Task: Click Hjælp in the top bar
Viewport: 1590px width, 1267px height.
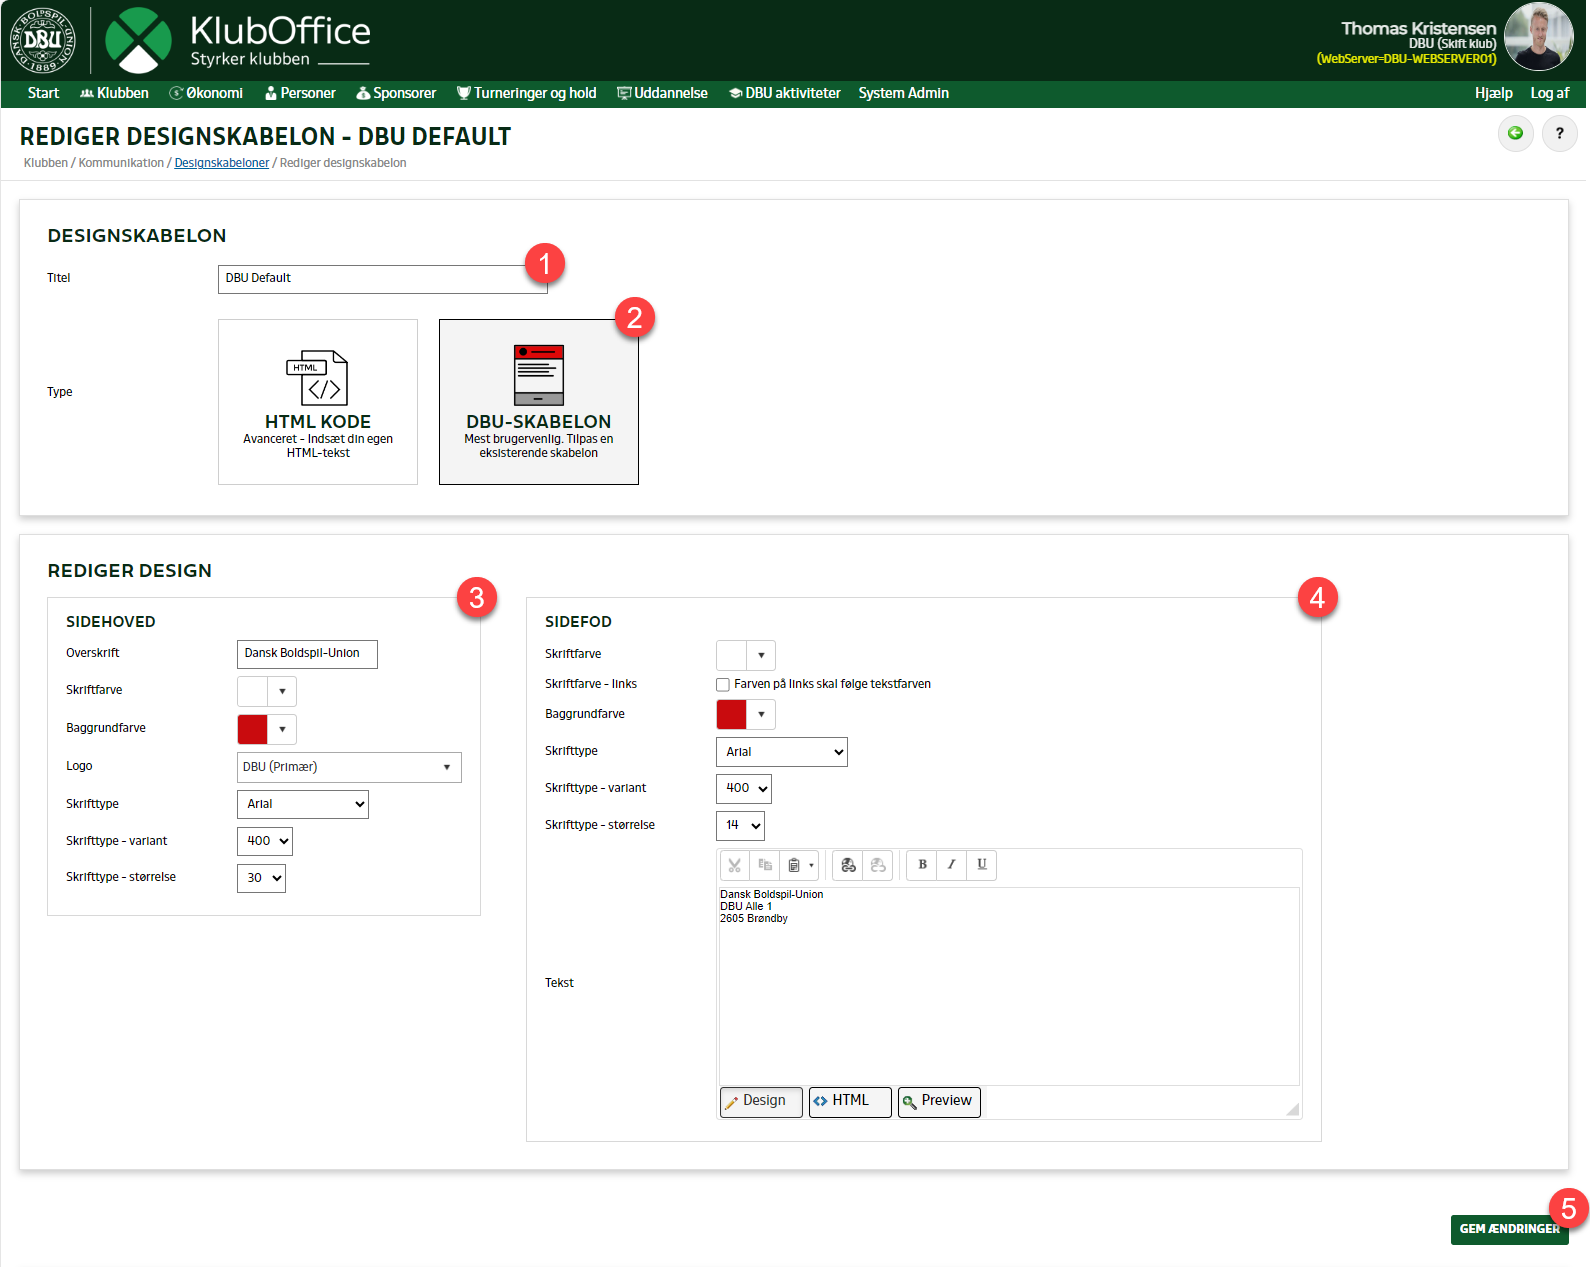Action: click(x=1493, y=93)
